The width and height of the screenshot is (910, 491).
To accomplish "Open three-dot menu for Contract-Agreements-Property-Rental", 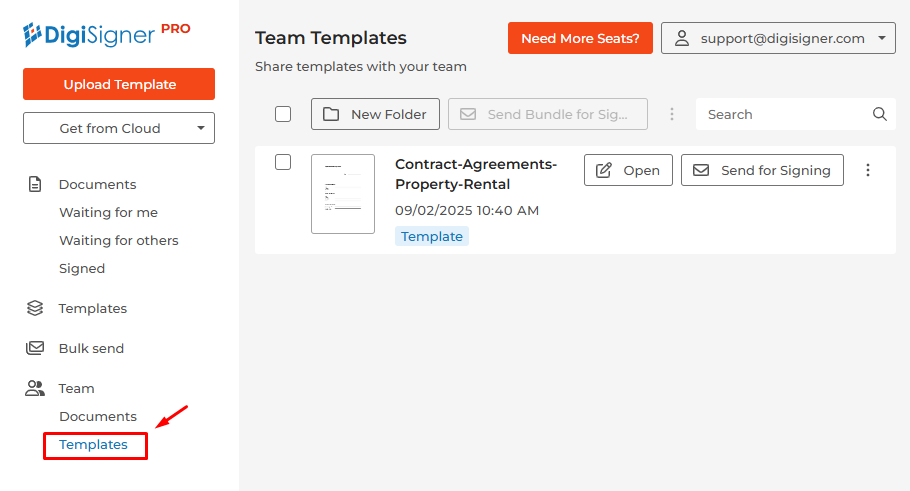I will pos(868,170).
